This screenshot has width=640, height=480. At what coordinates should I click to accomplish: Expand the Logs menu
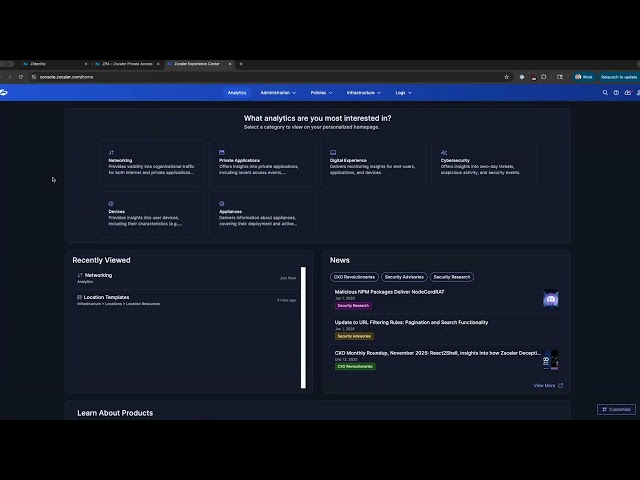point(403,93)
